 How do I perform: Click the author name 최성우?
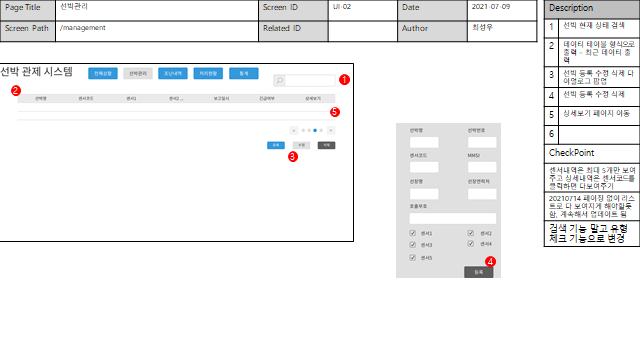pyautogui.click(x=482, y=27)
